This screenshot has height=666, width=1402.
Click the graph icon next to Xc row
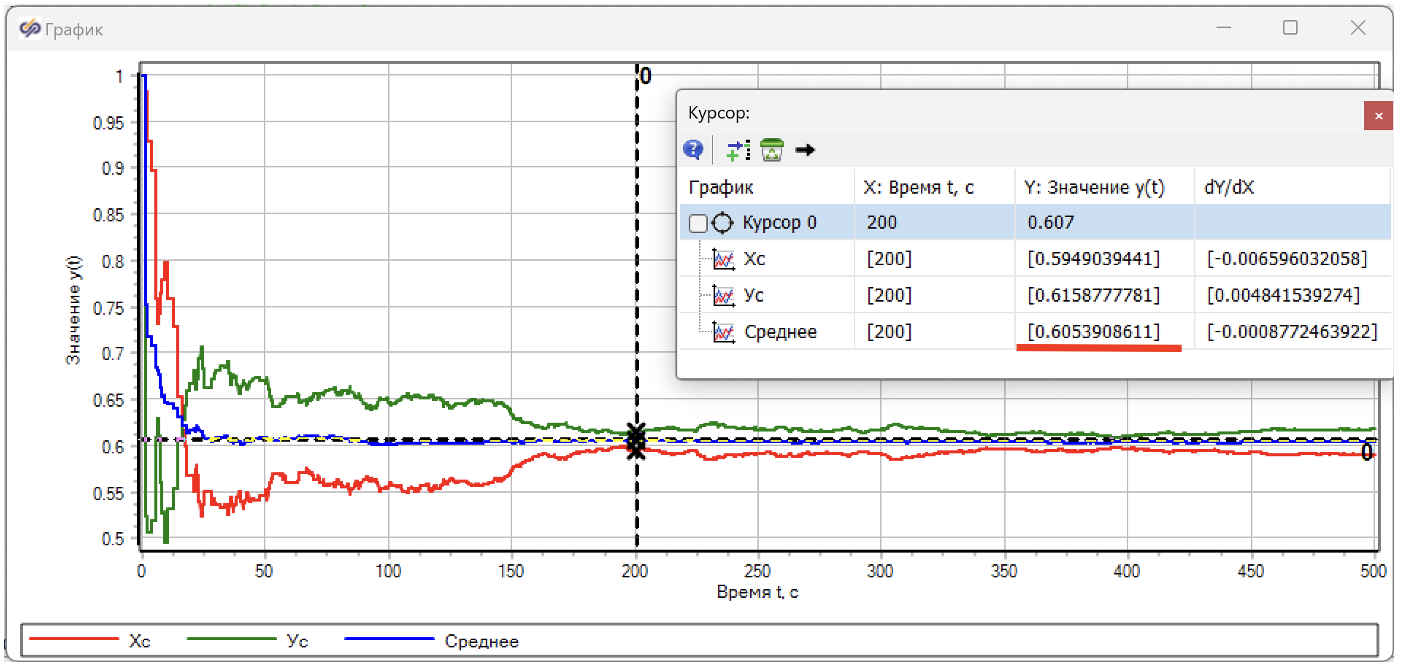(x=723, y=259)
